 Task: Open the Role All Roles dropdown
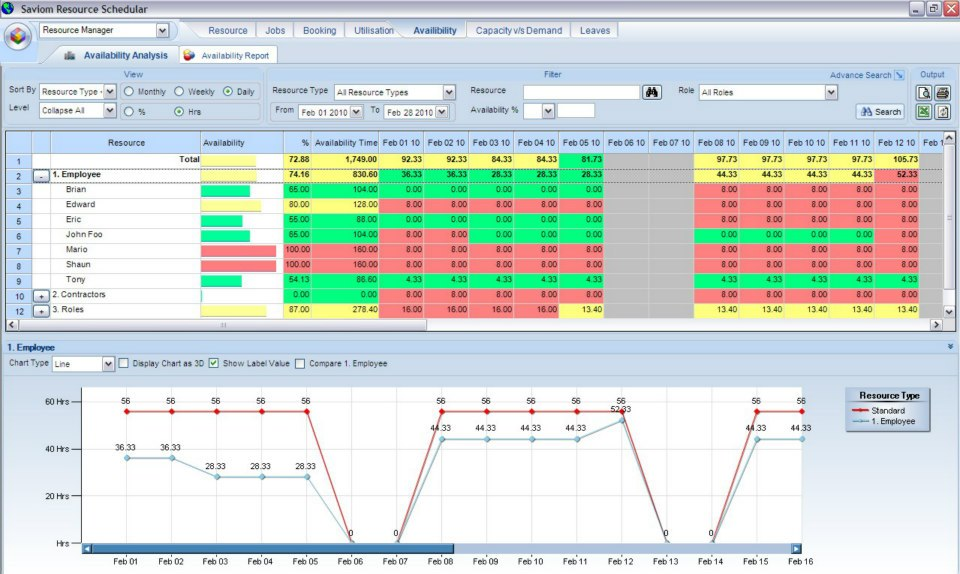tap(831, 92)
